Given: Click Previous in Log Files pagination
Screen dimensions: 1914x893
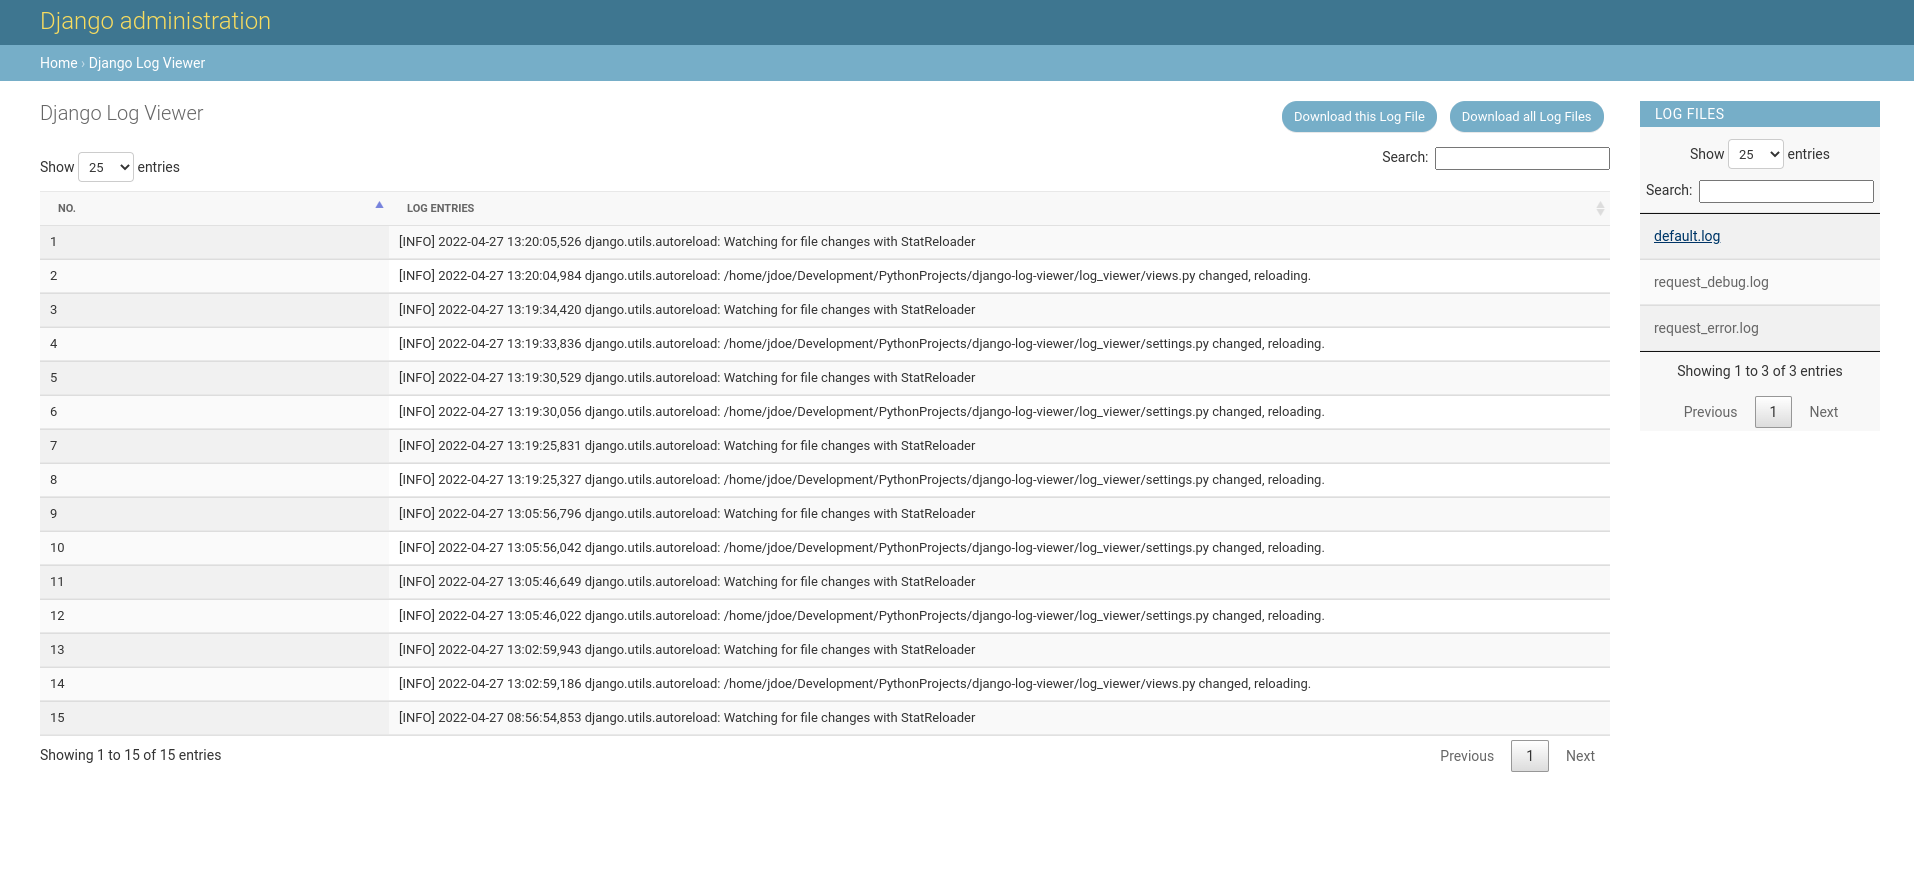Looking at the screenshot, I should (1710, 412).
